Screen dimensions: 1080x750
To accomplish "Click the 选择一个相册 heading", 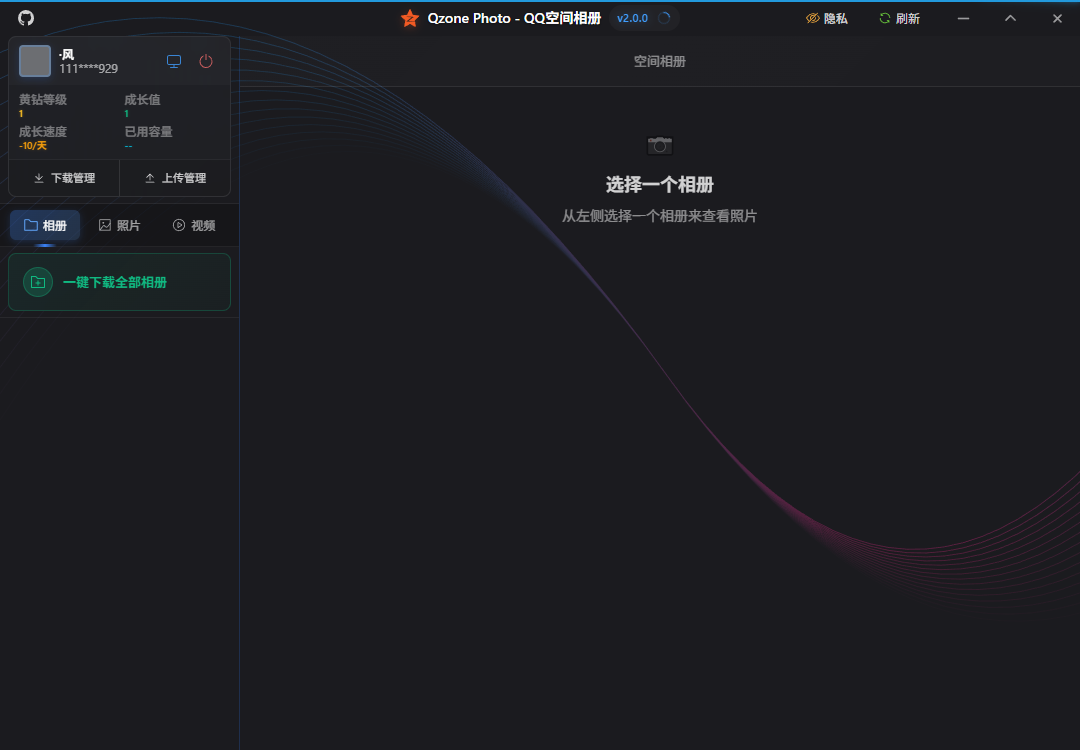I will tap(659, 185).
